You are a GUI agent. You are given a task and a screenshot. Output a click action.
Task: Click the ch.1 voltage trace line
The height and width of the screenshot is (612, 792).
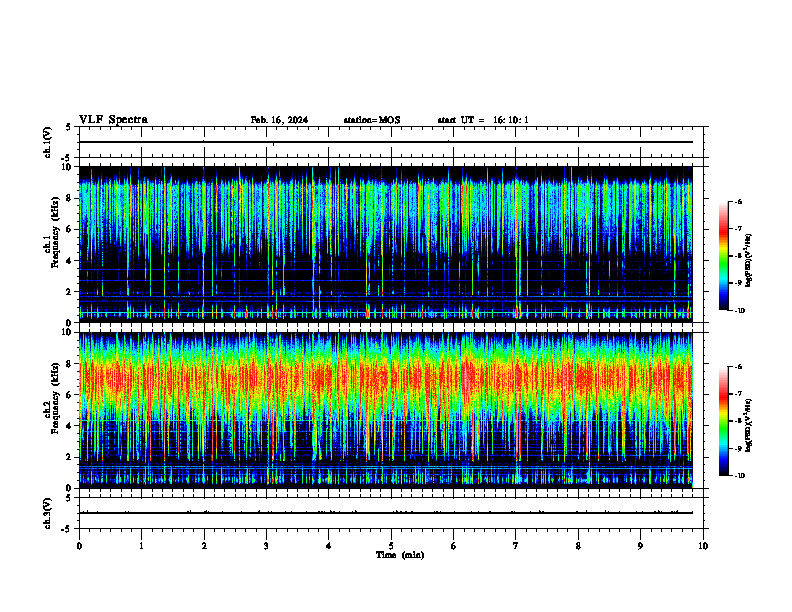pyautogui.click(x=386, y=142)
